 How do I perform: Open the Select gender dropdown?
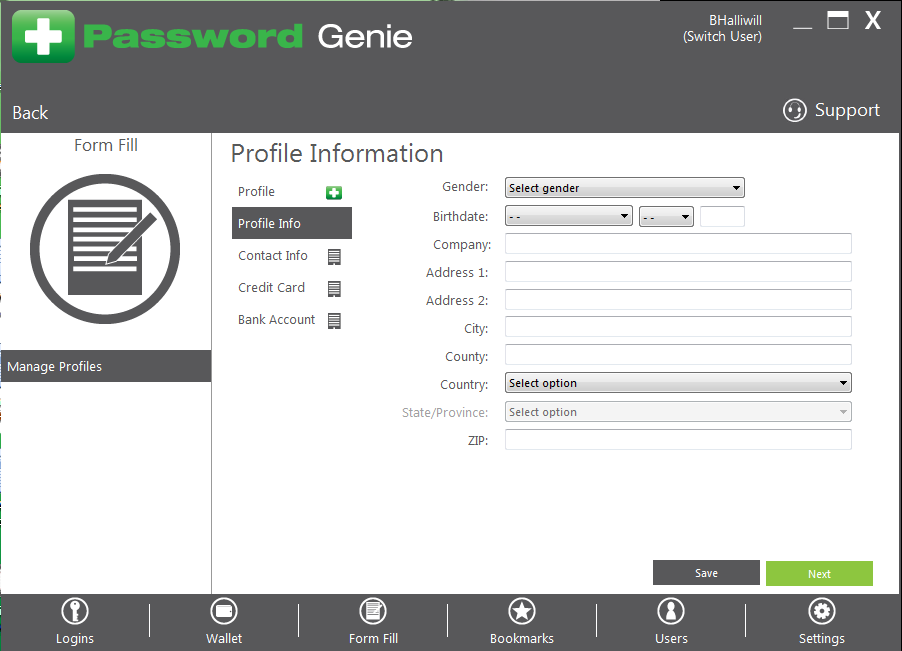click(625, 187)
